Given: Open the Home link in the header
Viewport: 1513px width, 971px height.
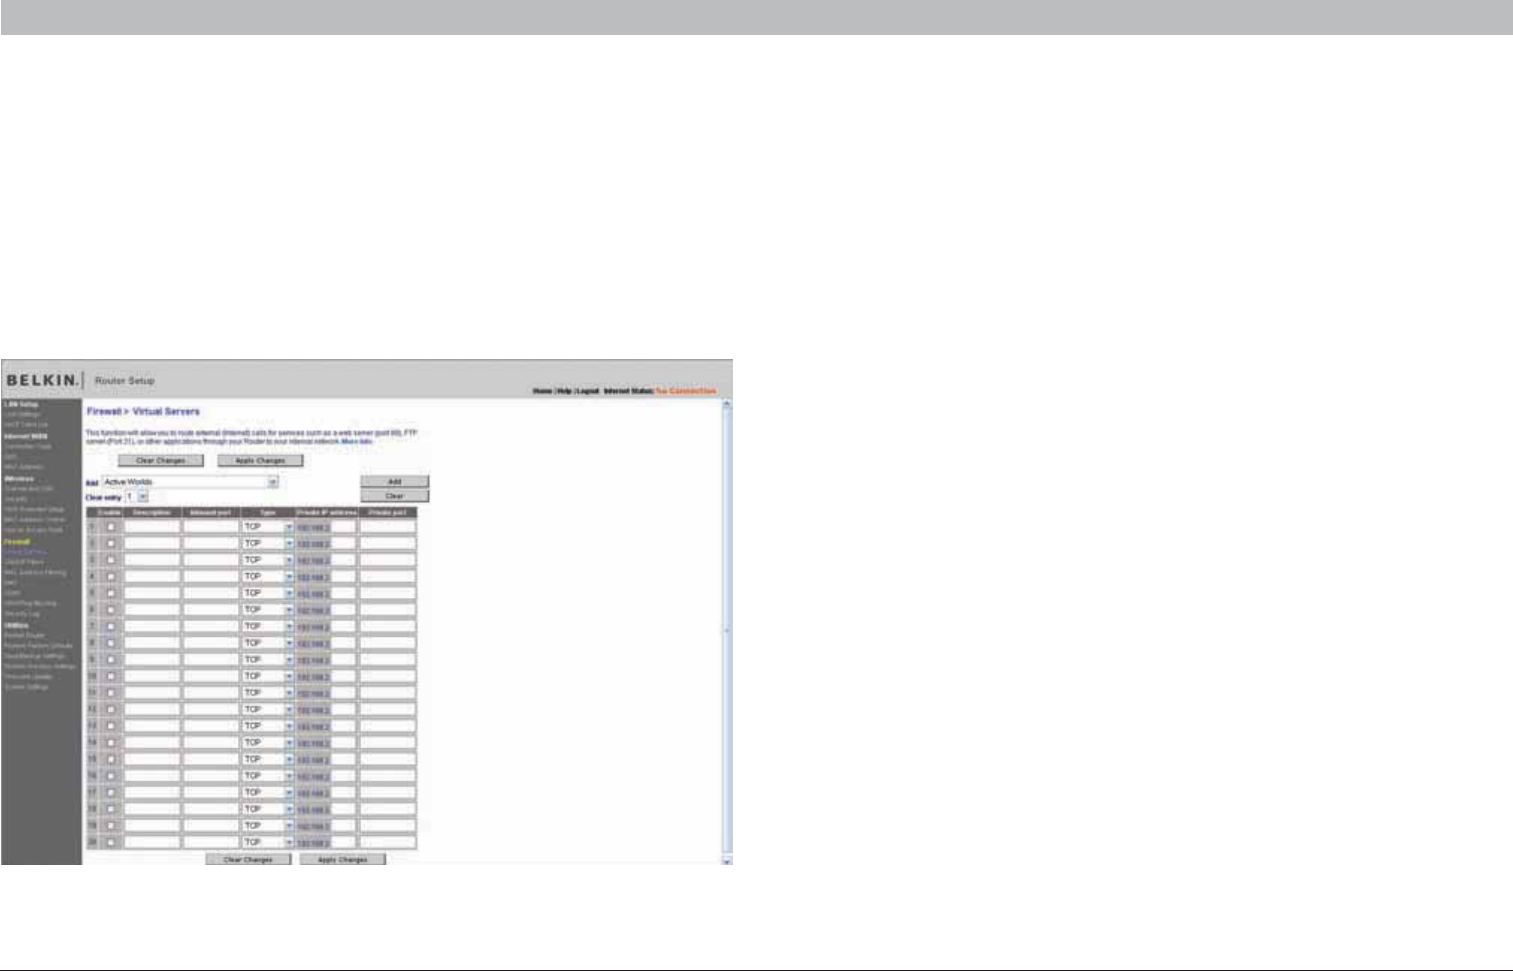Looking at the screenshot, I should click(x=542, y=391).
